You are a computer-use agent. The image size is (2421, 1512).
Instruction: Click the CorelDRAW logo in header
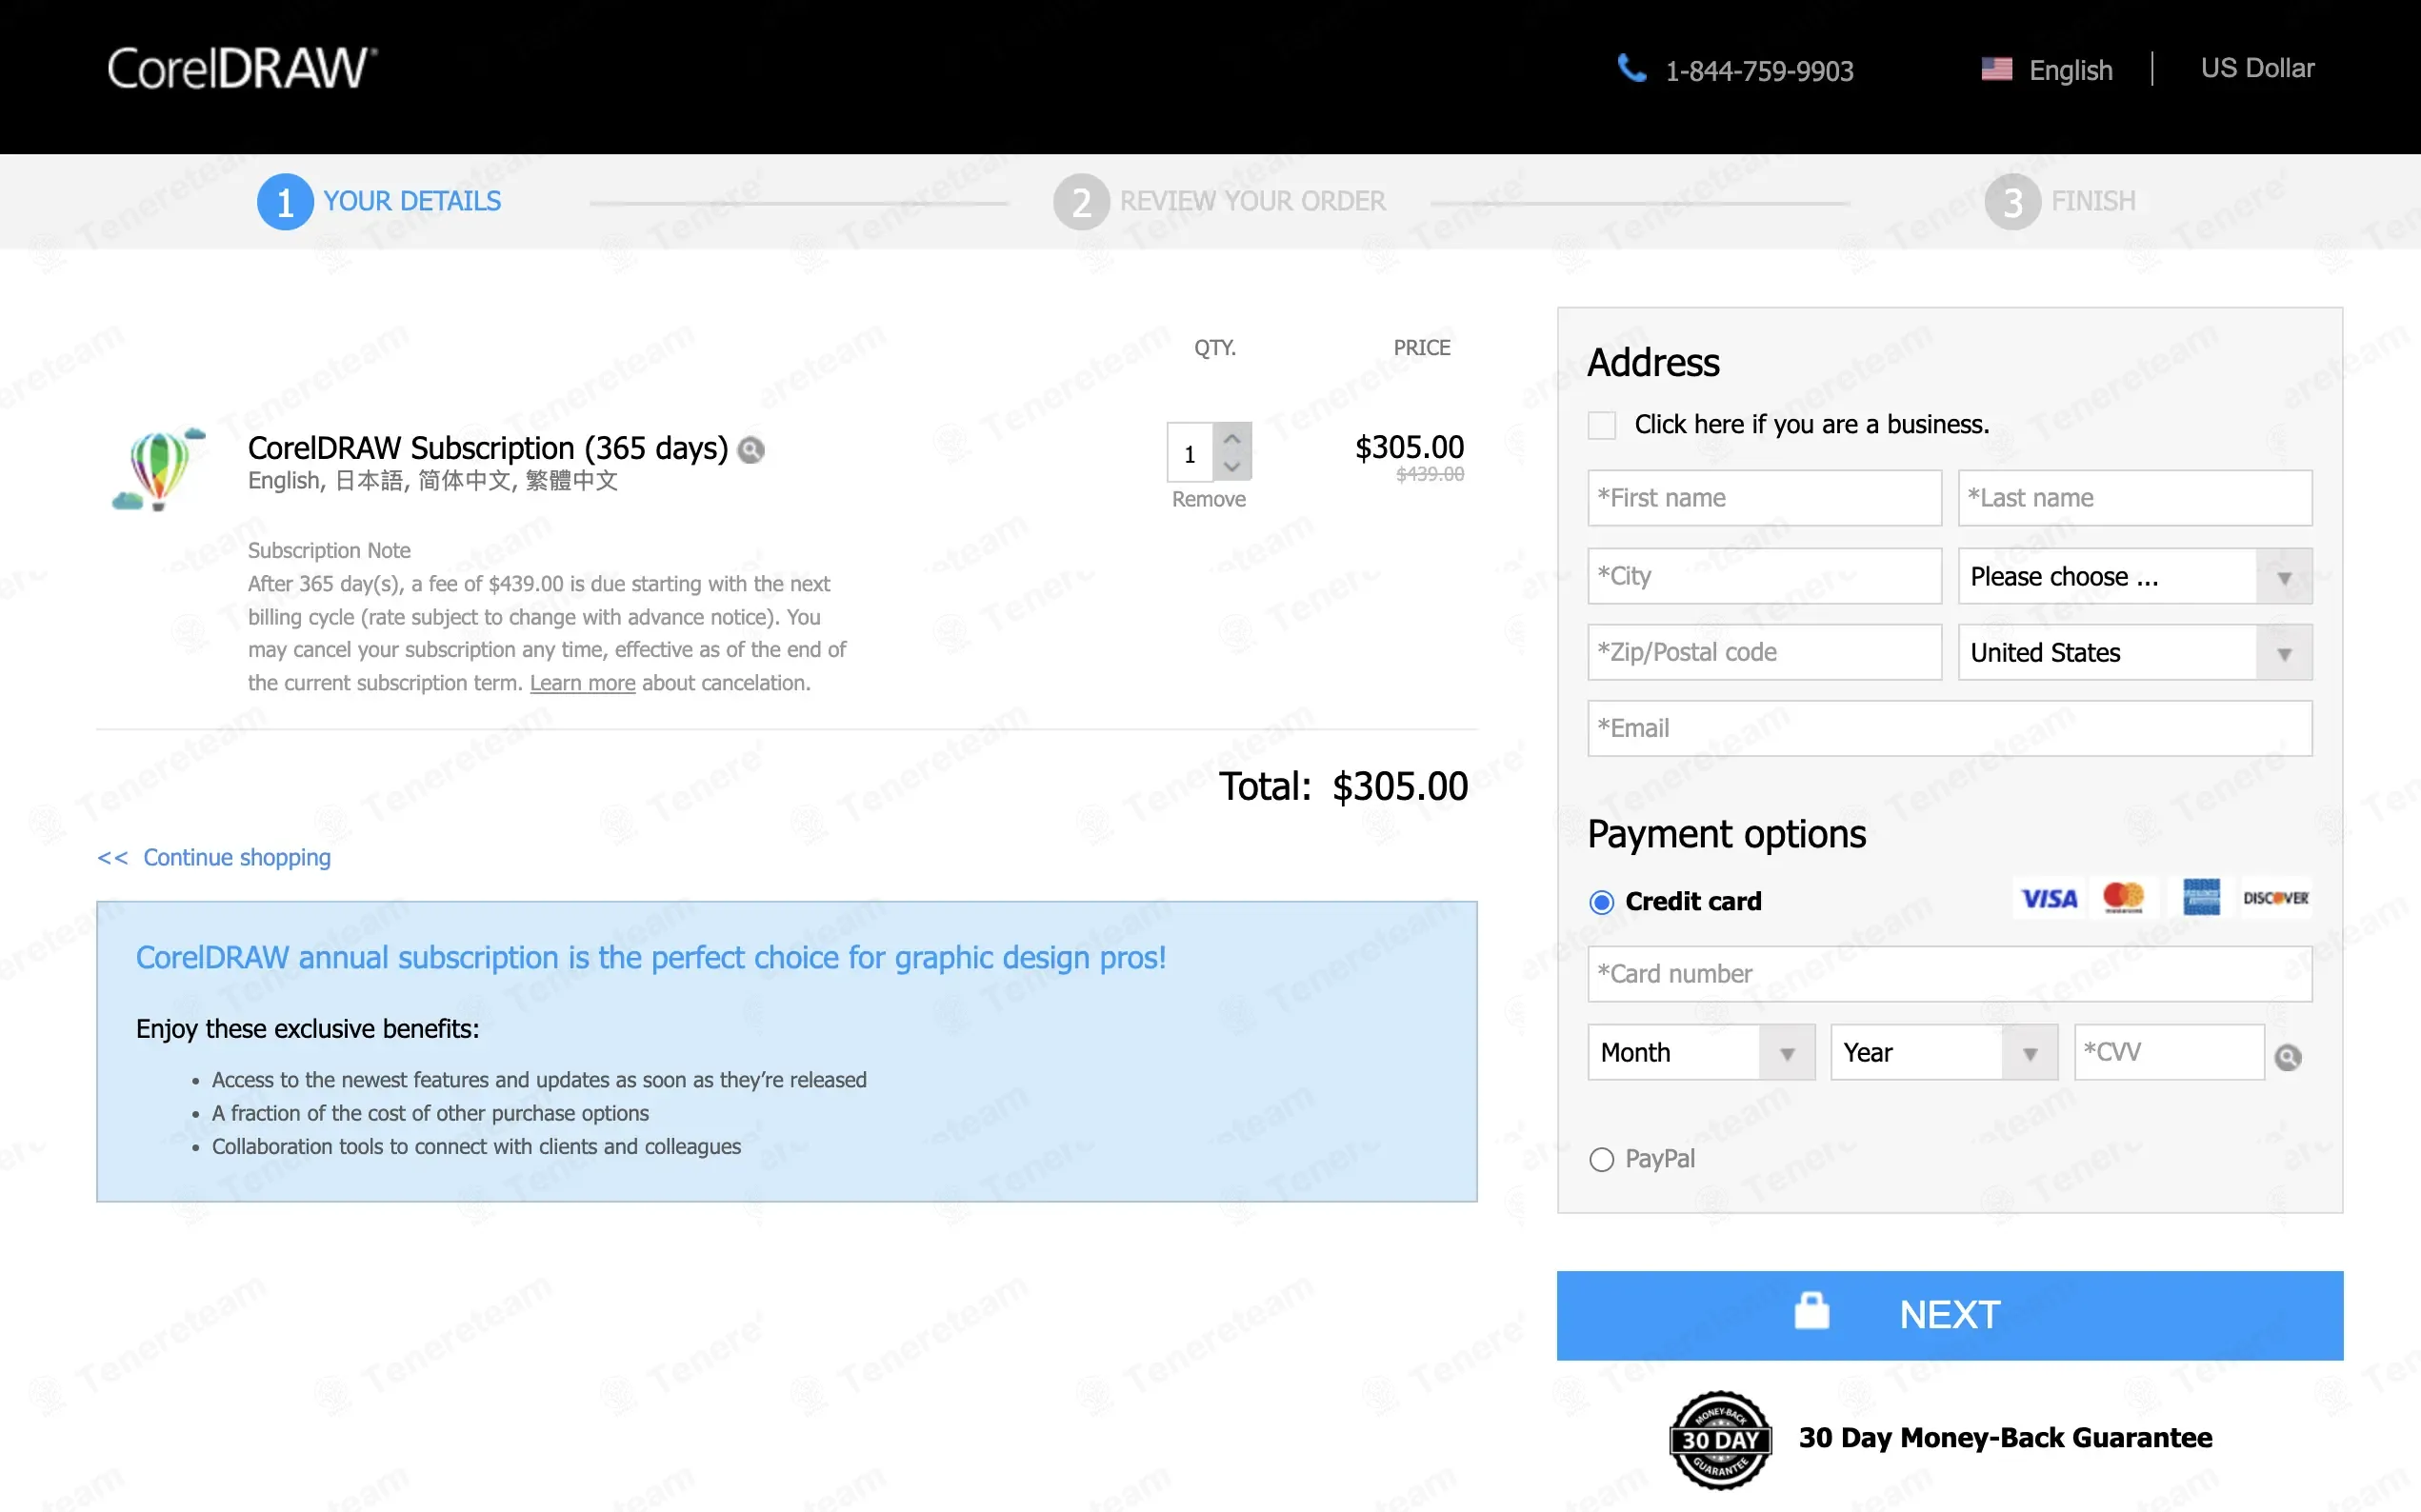[x=241, y=69]
